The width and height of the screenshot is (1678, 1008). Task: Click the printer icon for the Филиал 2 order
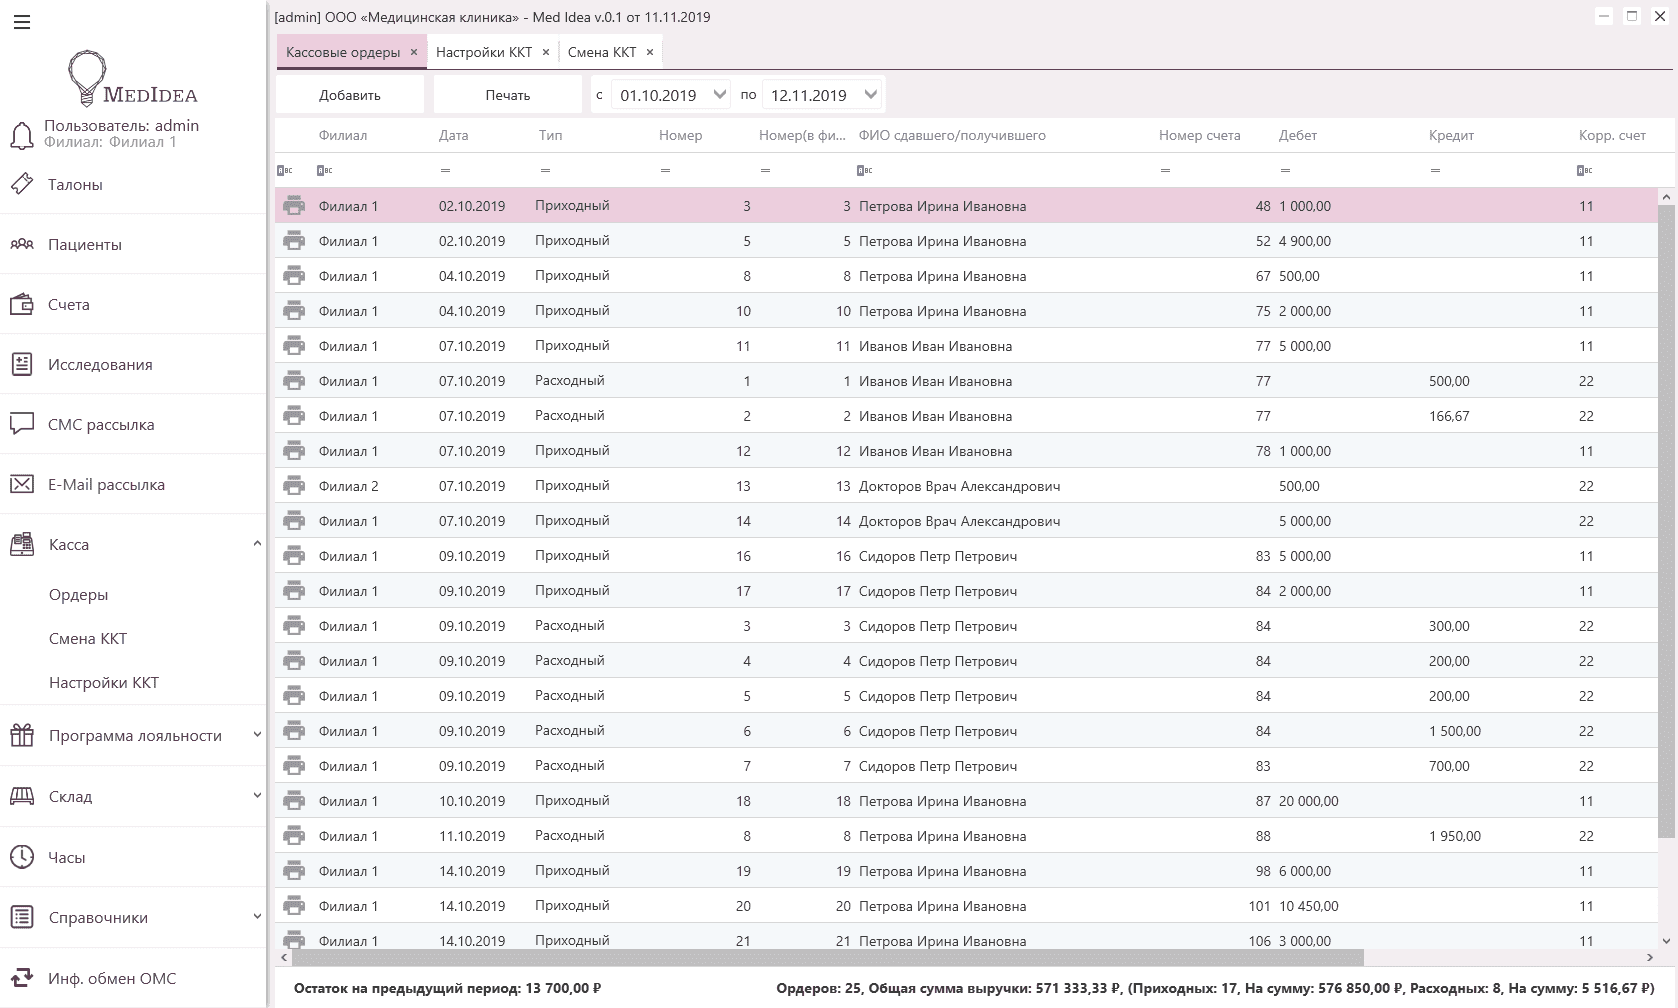(294, 486)
